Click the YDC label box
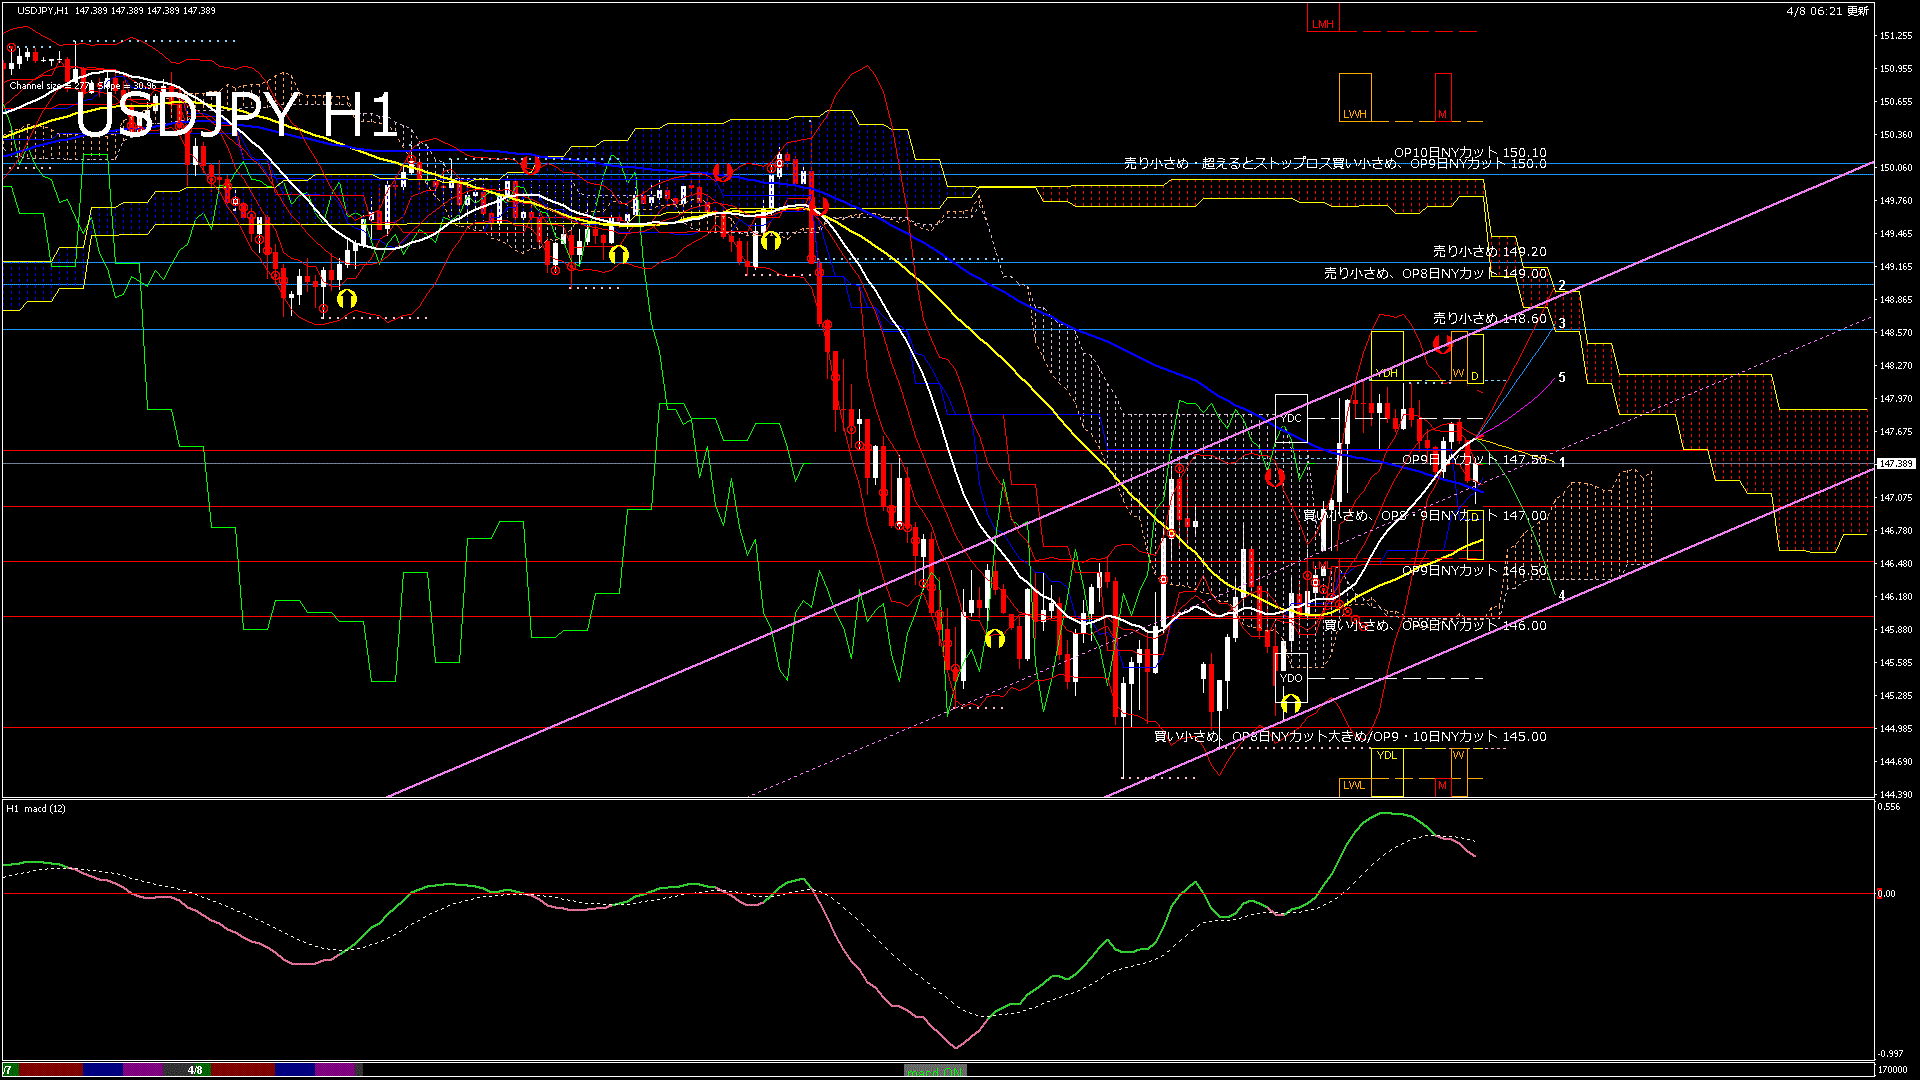Screen dimensions: 1920x1080 point(1292,418)
